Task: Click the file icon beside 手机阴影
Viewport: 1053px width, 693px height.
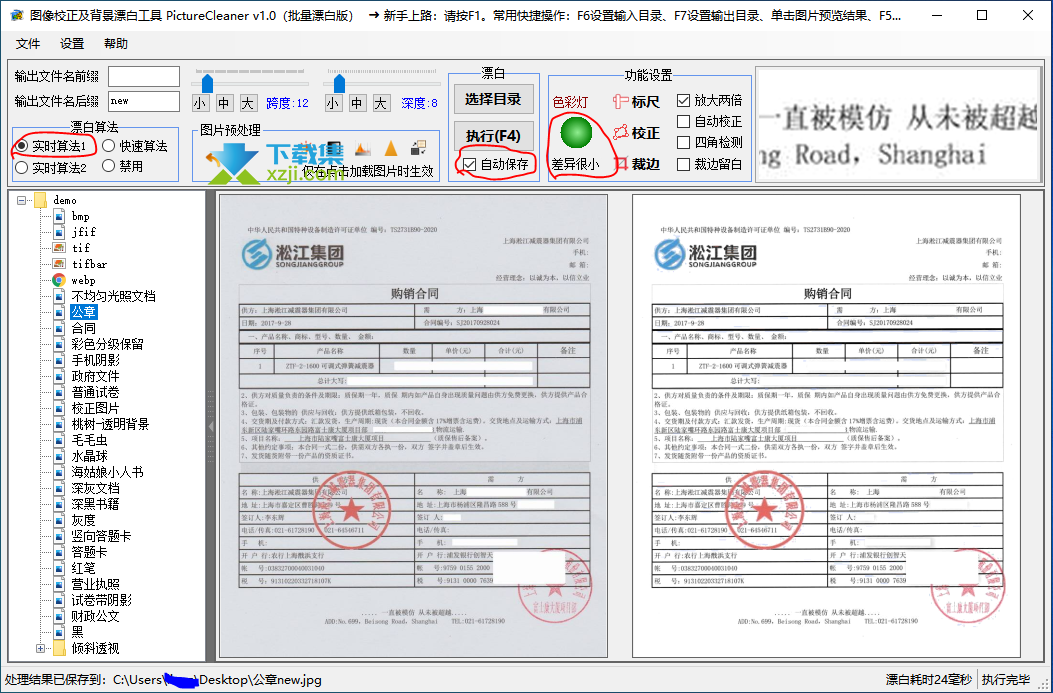Action: click(x=59, y=361)
